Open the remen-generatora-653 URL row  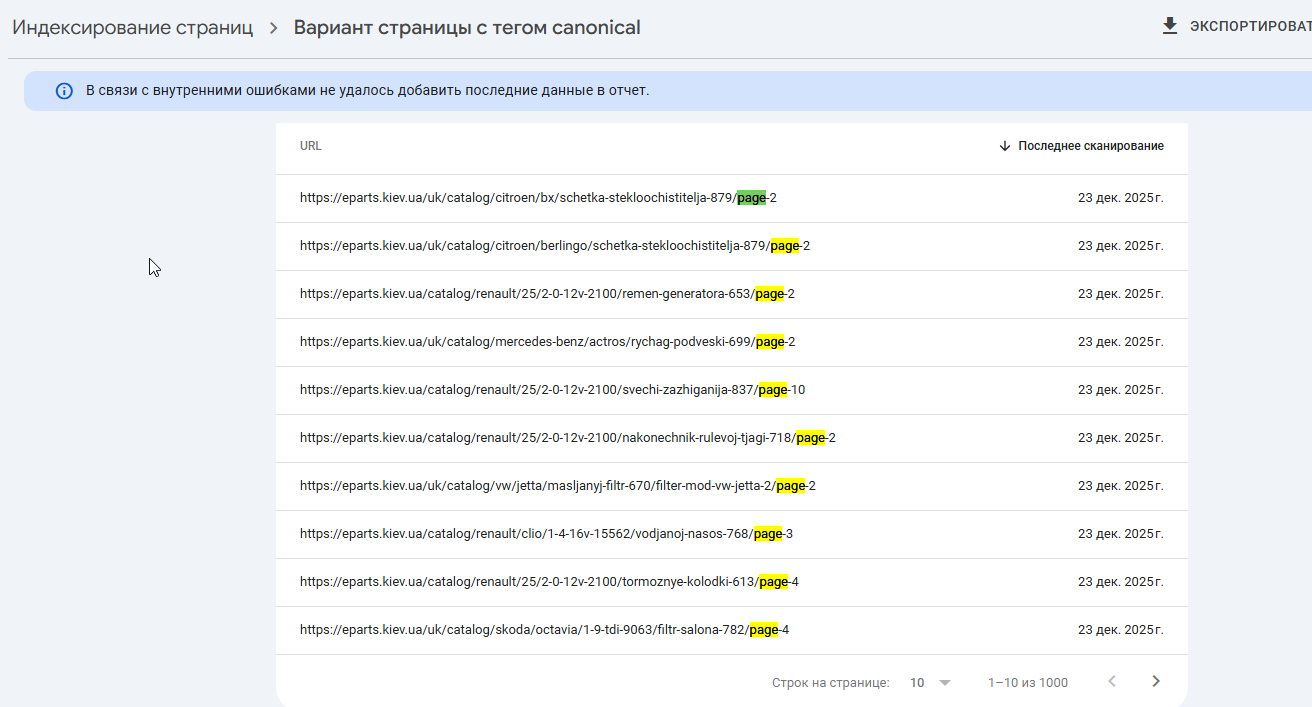tap(547, 294)
